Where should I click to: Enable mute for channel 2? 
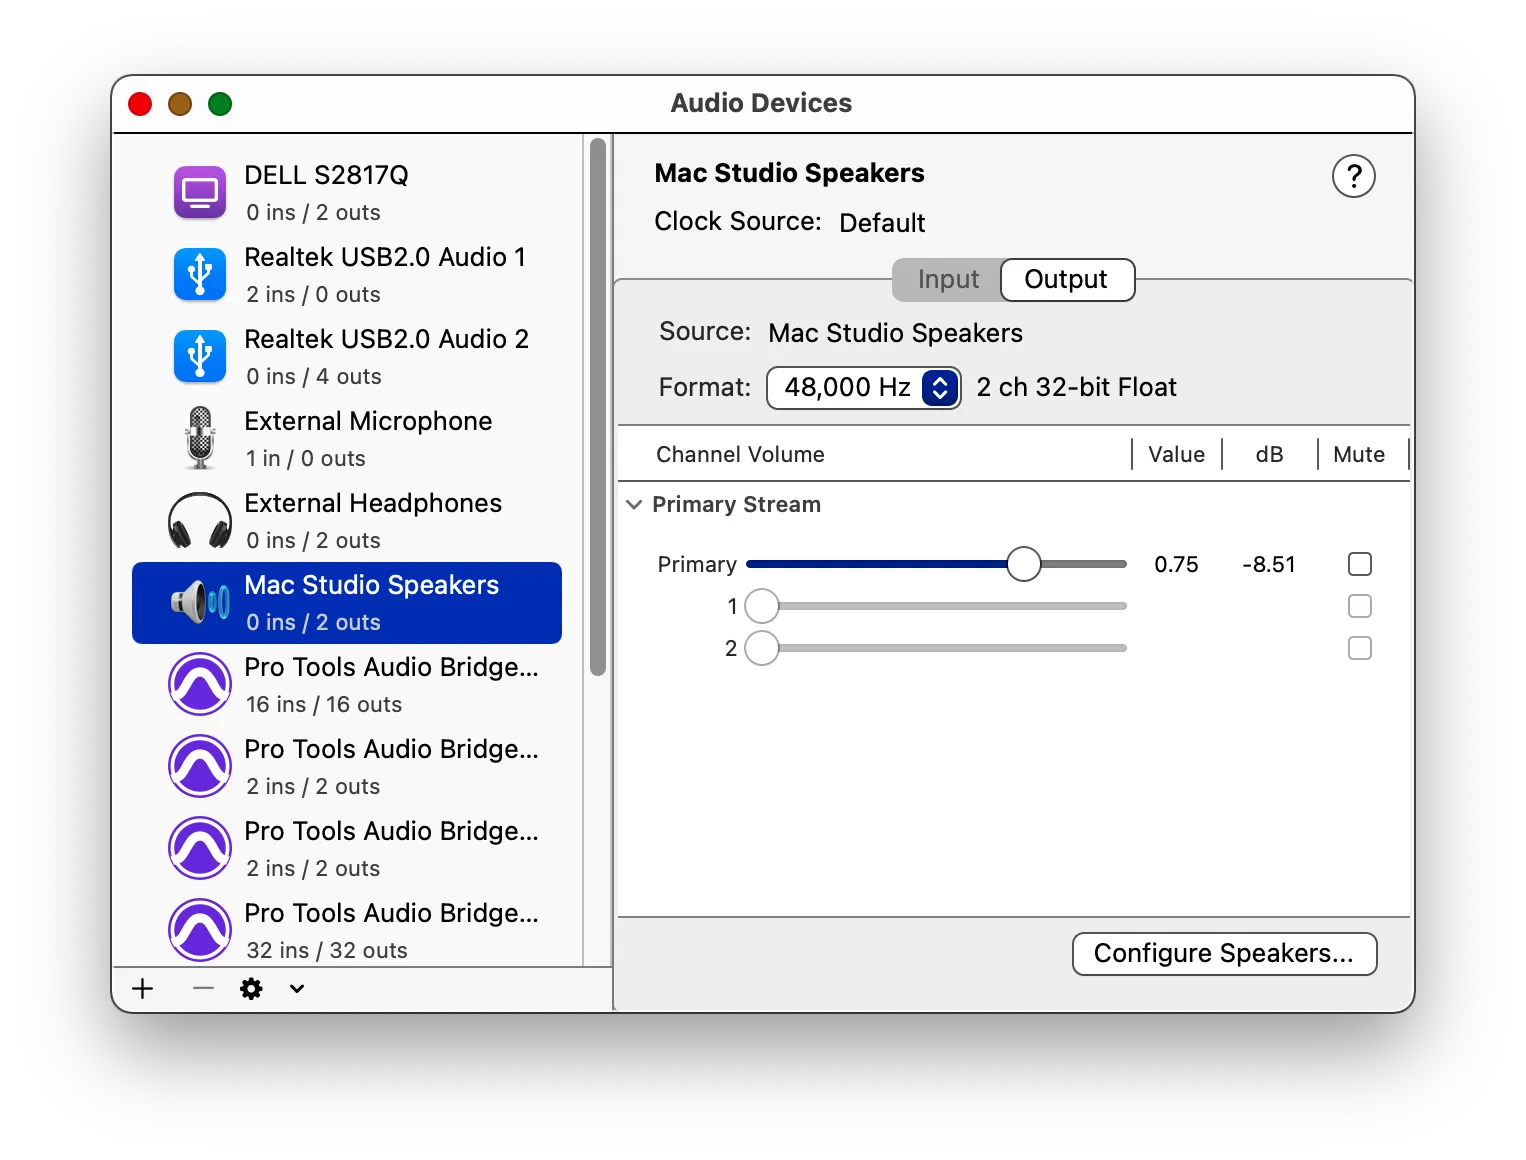(1359, 648)
